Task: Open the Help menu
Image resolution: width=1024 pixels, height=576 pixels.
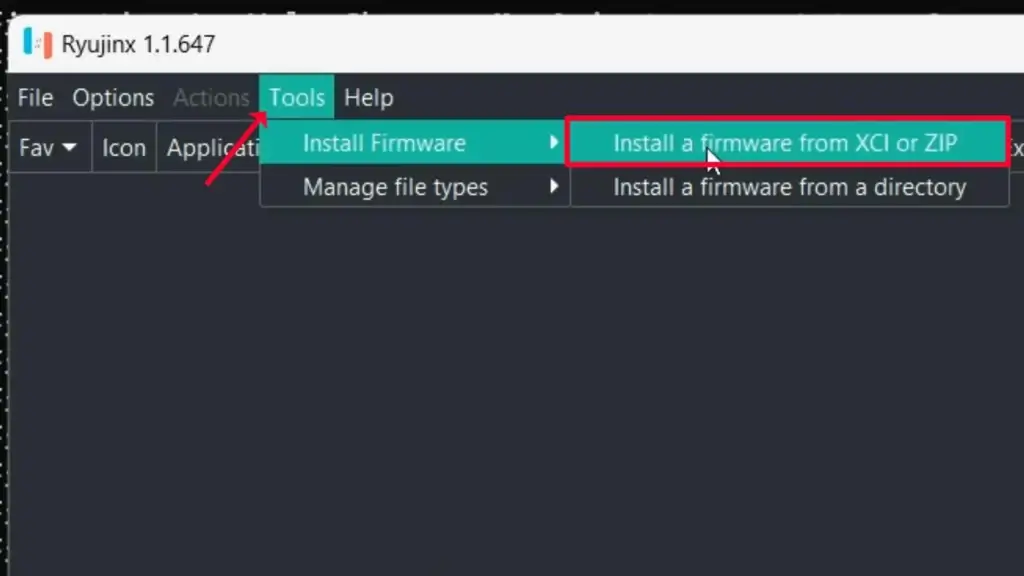Action: click(368, 98)
